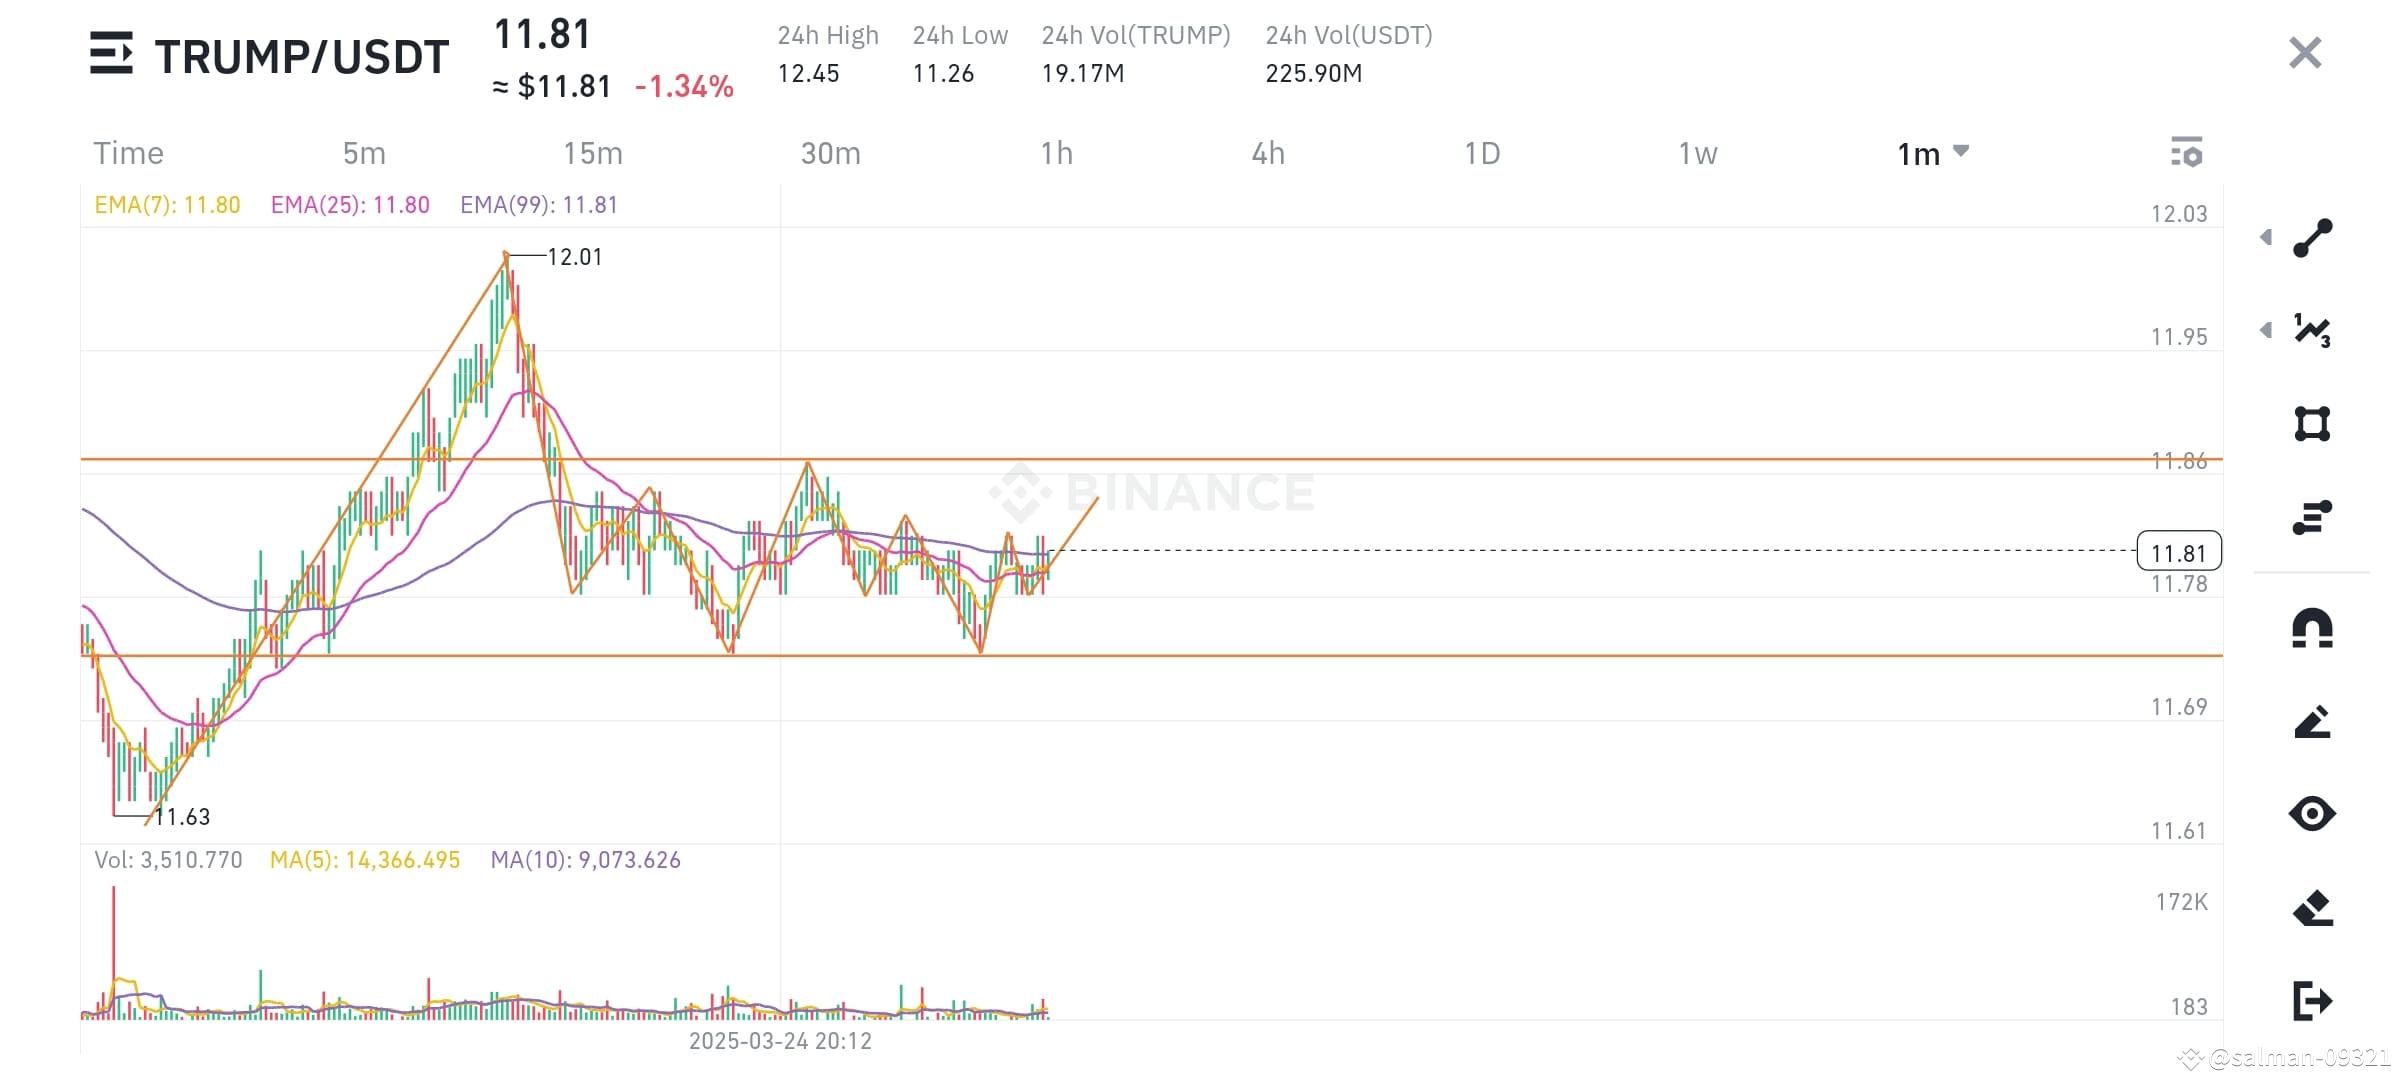Select the trend line drawing tool
2400x1080 pixels.
2312,238
